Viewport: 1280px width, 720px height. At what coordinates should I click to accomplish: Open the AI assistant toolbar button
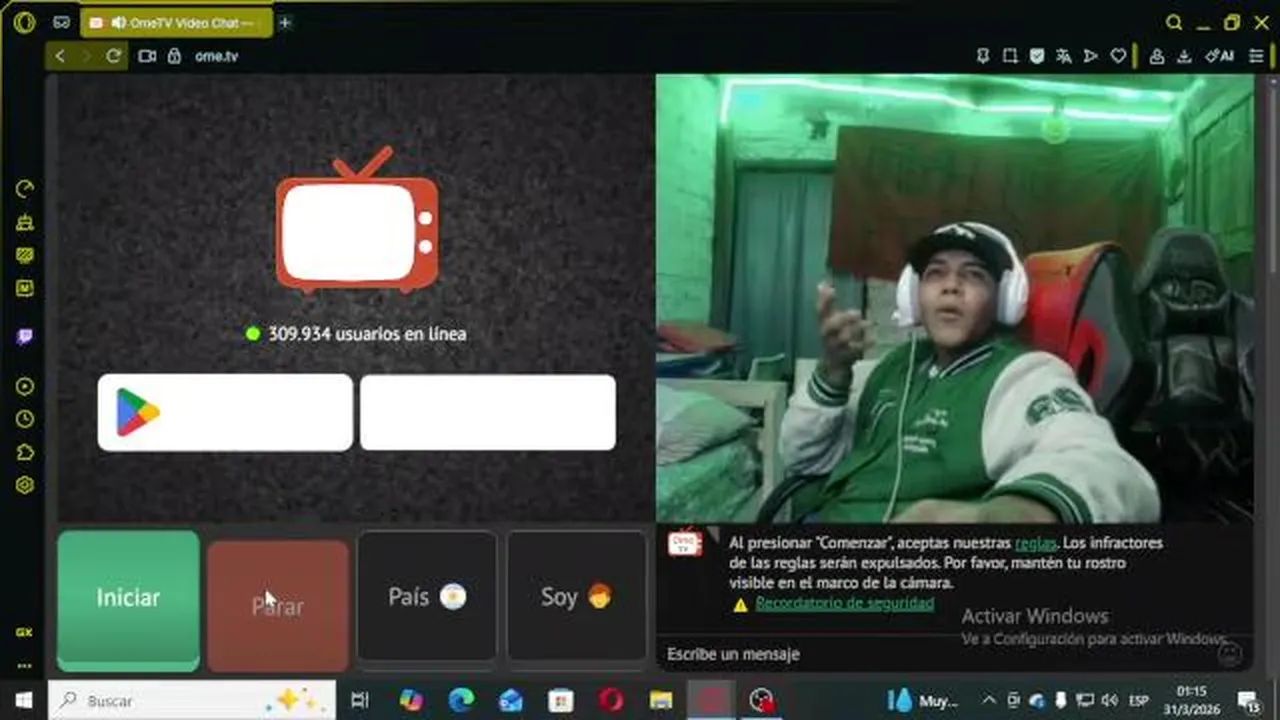point(1219,56)
